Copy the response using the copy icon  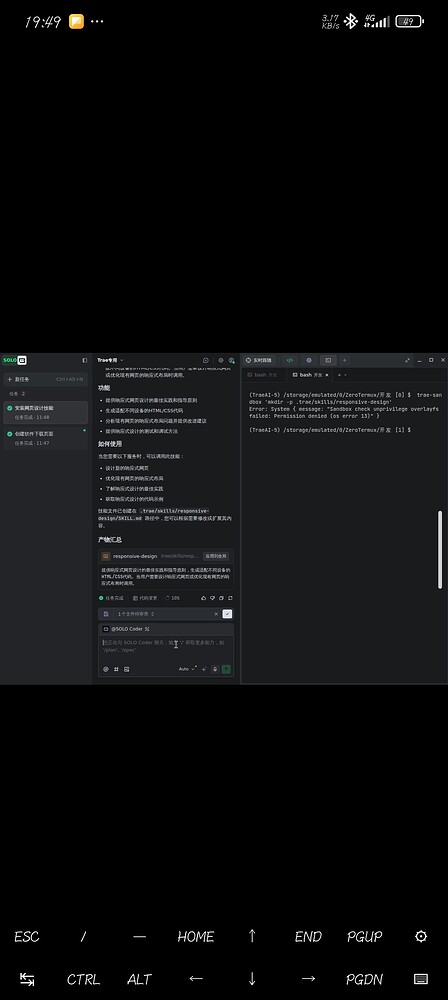point(221,598)
